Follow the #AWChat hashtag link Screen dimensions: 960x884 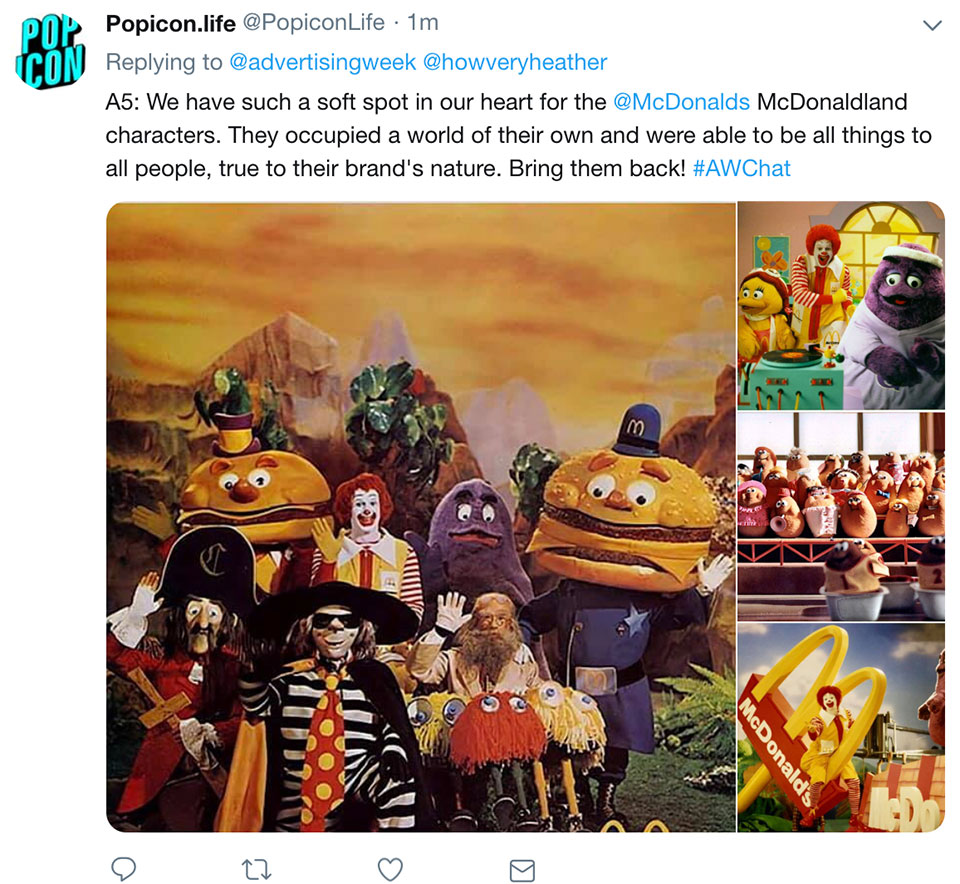coord(741,168)
